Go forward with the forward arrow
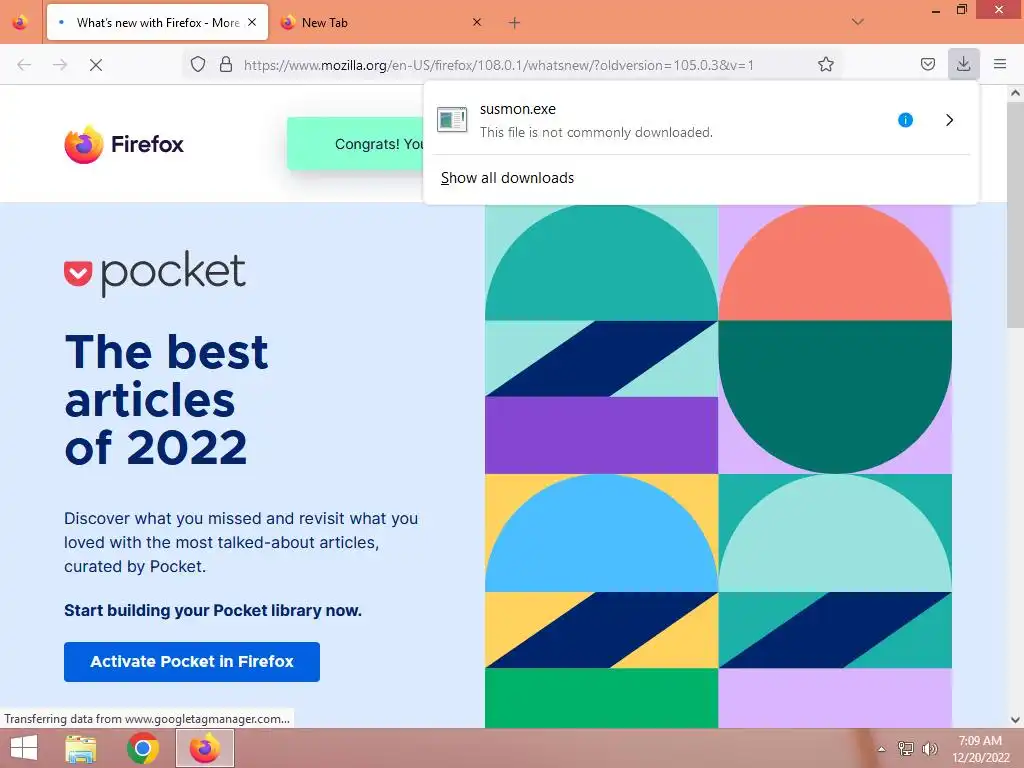The image size is (1024, 768). pos(60,64)
